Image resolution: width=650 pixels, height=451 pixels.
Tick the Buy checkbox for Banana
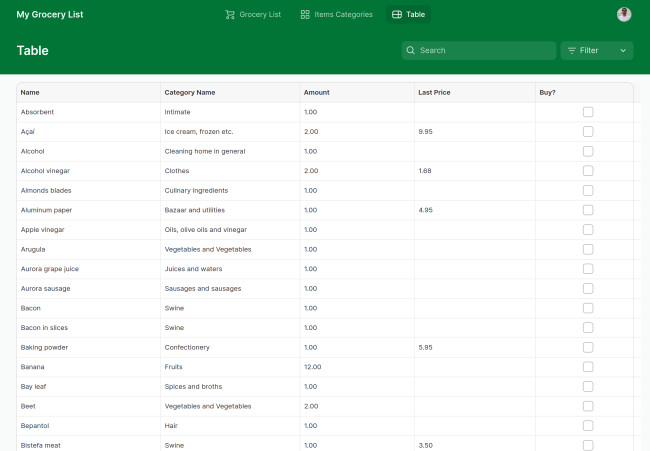click(x=588, y=367)
